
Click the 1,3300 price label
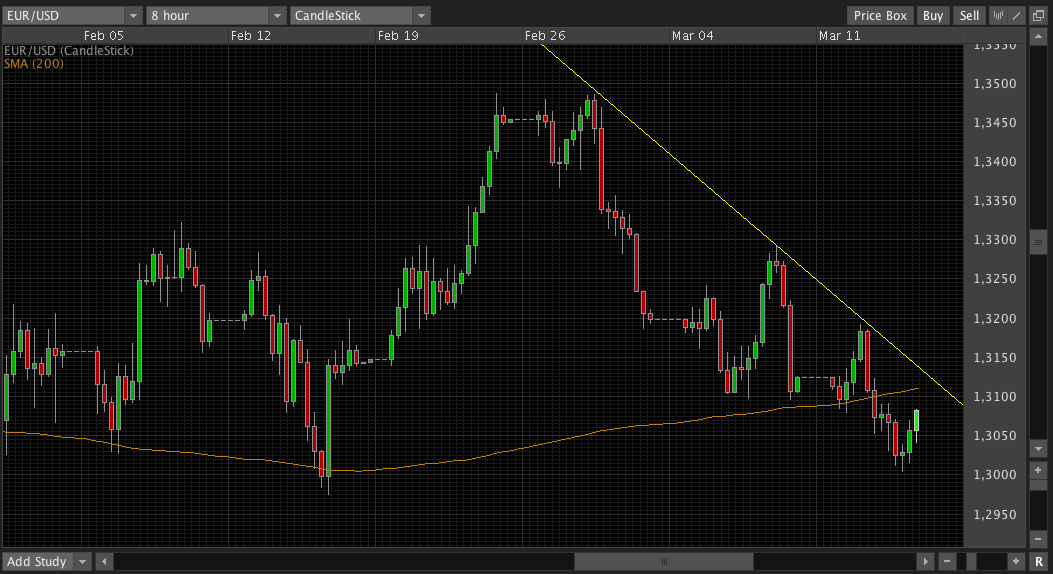[995, 240]
